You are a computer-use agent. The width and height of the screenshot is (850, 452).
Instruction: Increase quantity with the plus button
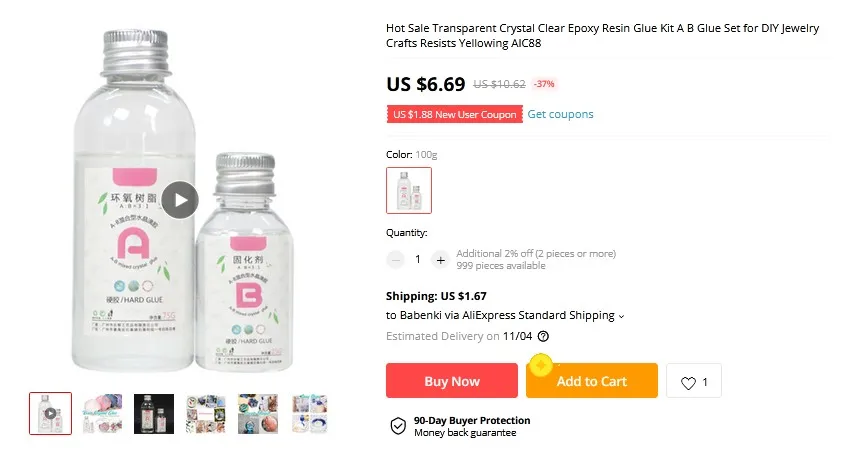(440, 260)
